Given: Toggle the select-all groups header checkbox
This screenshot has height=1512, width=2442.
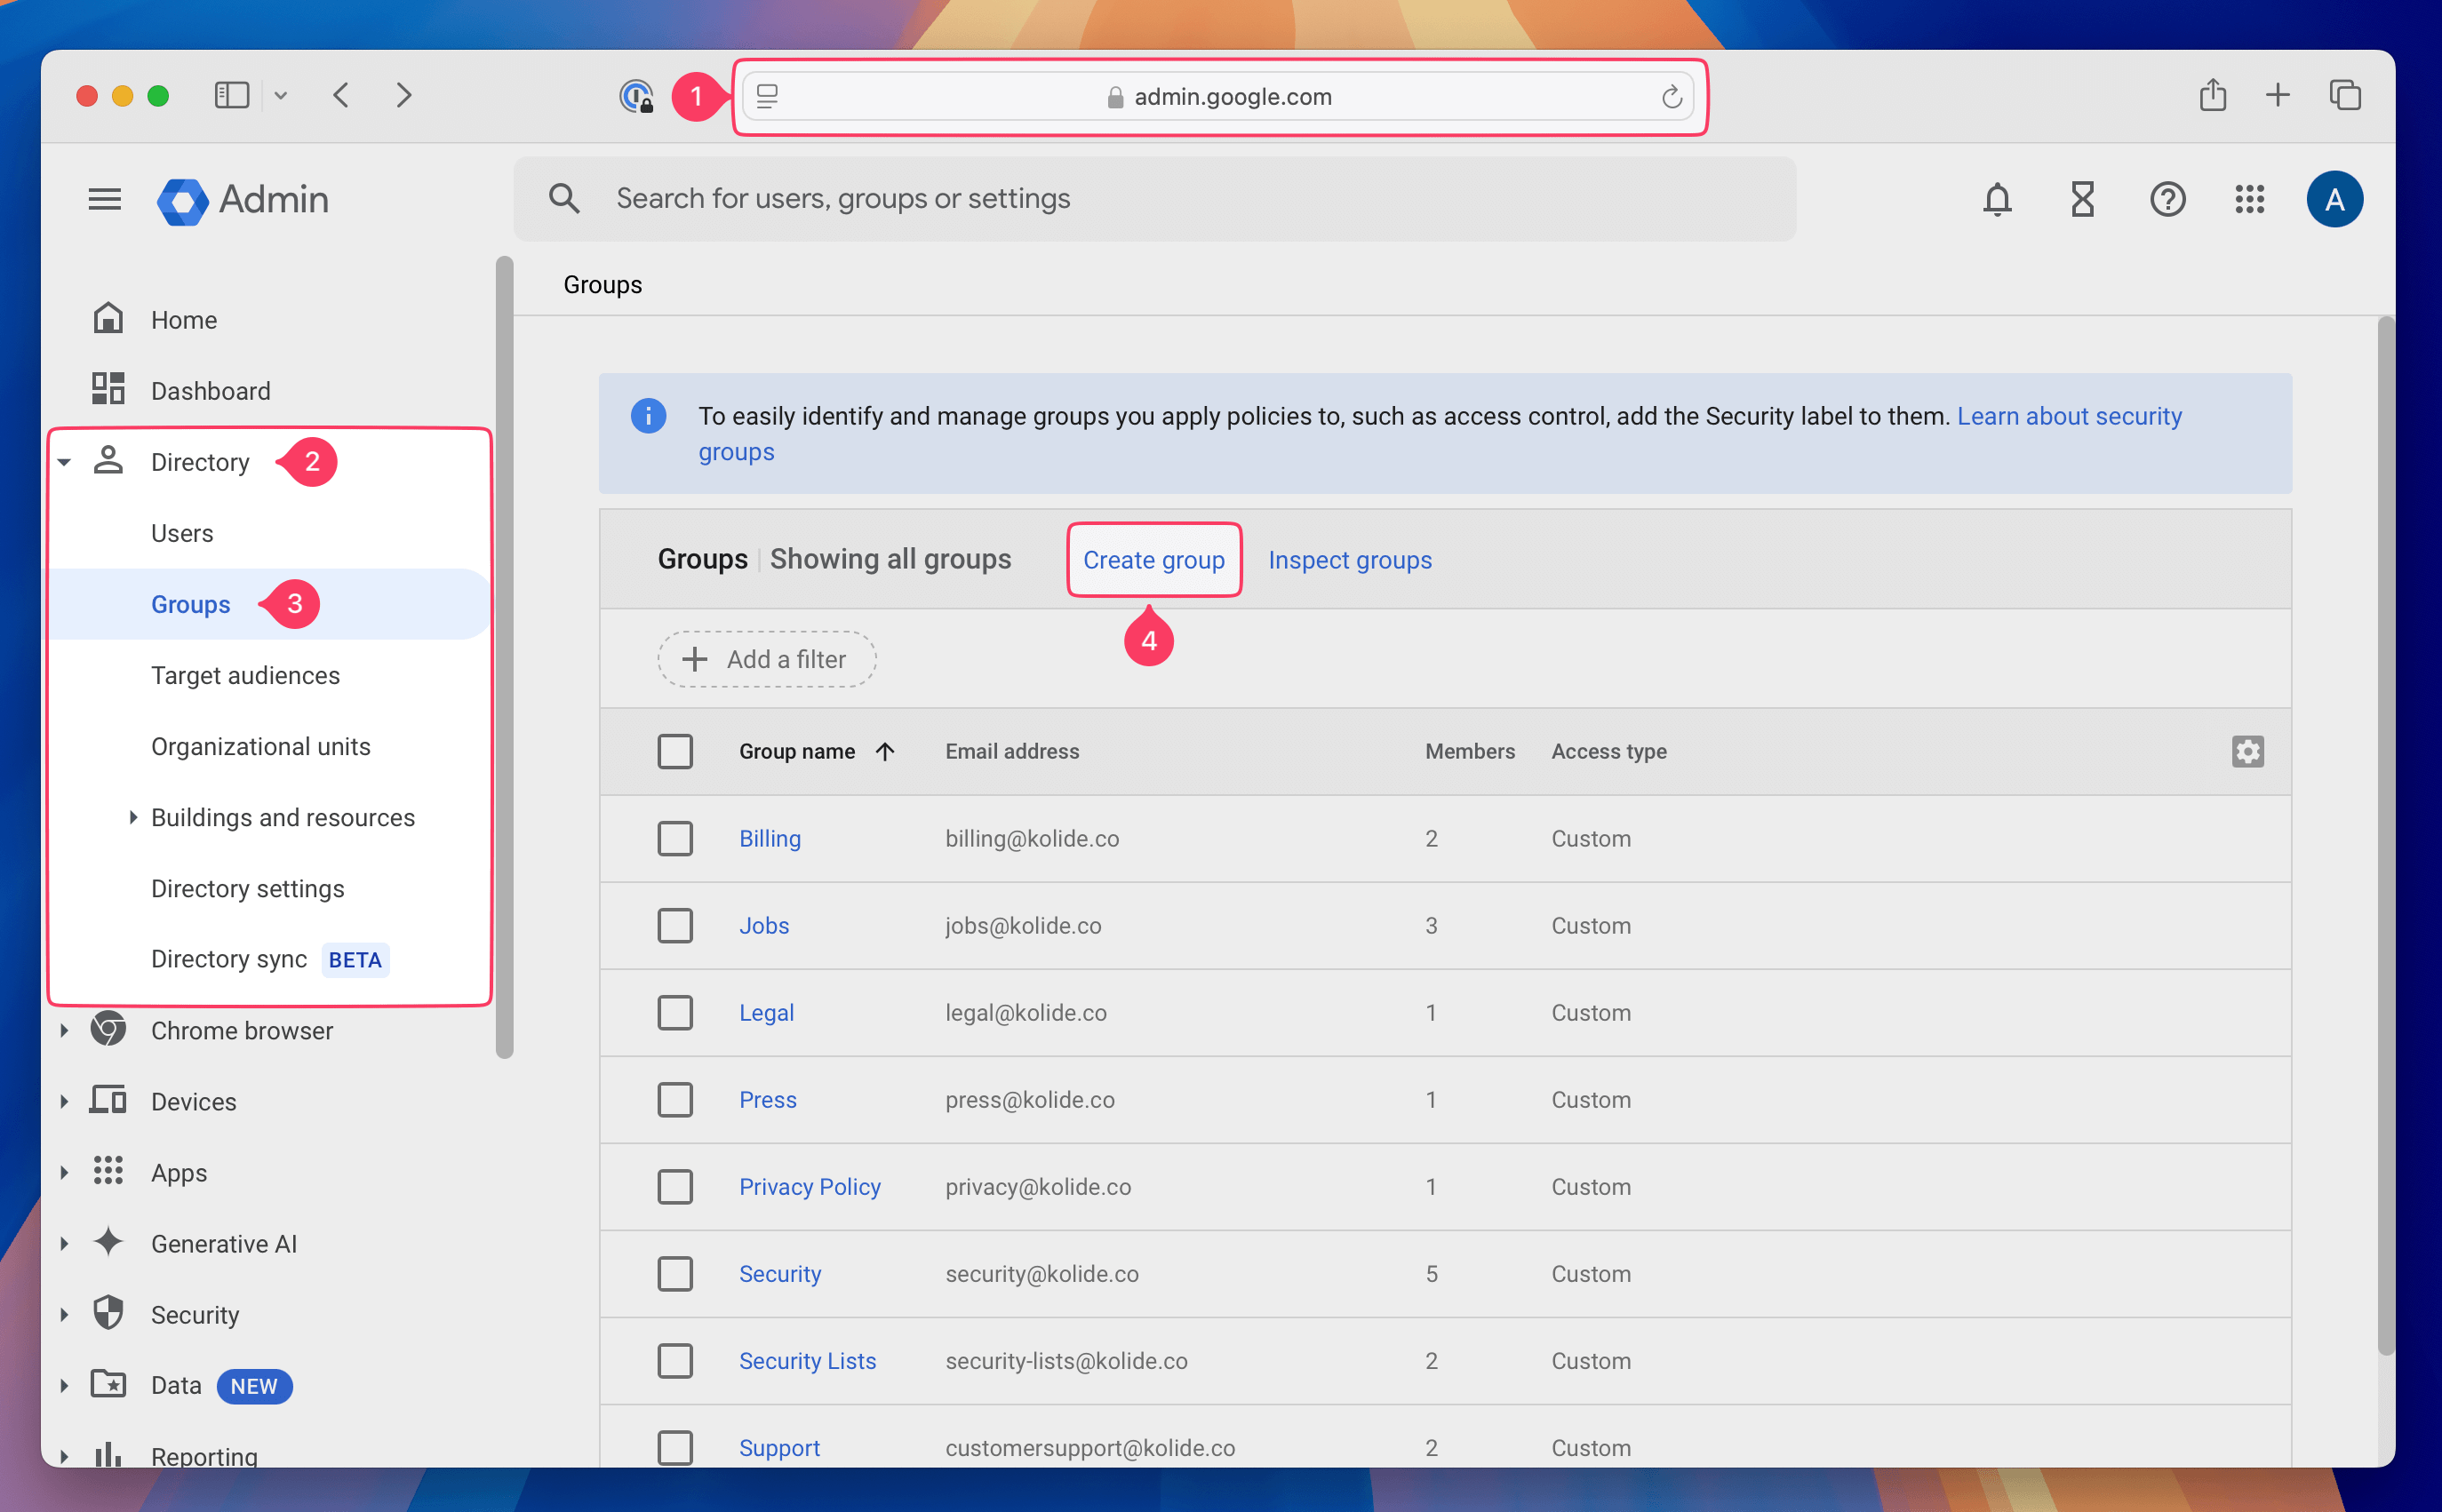Looking at the screenshot, I should point(675,751).
